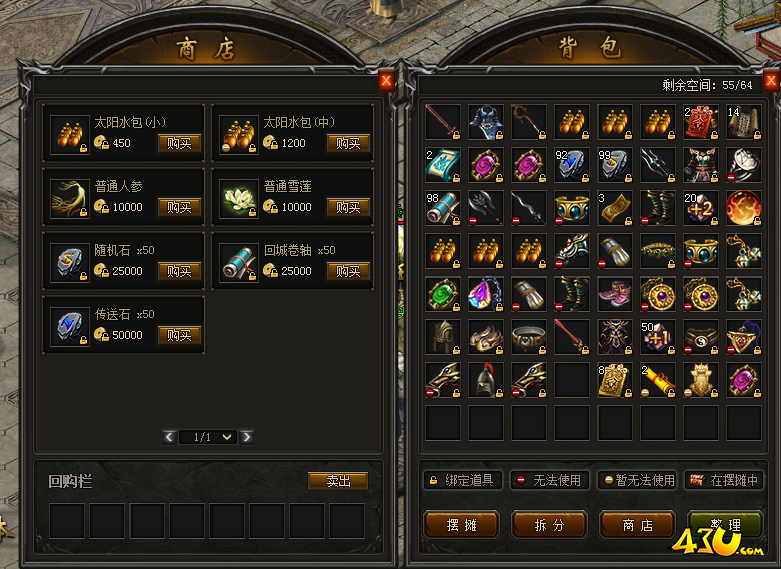Image resolution: width=781 pixels, height=569 pixels.
Task: Click the 整理 sort inventory button
Action: click(x=725, y=523)
